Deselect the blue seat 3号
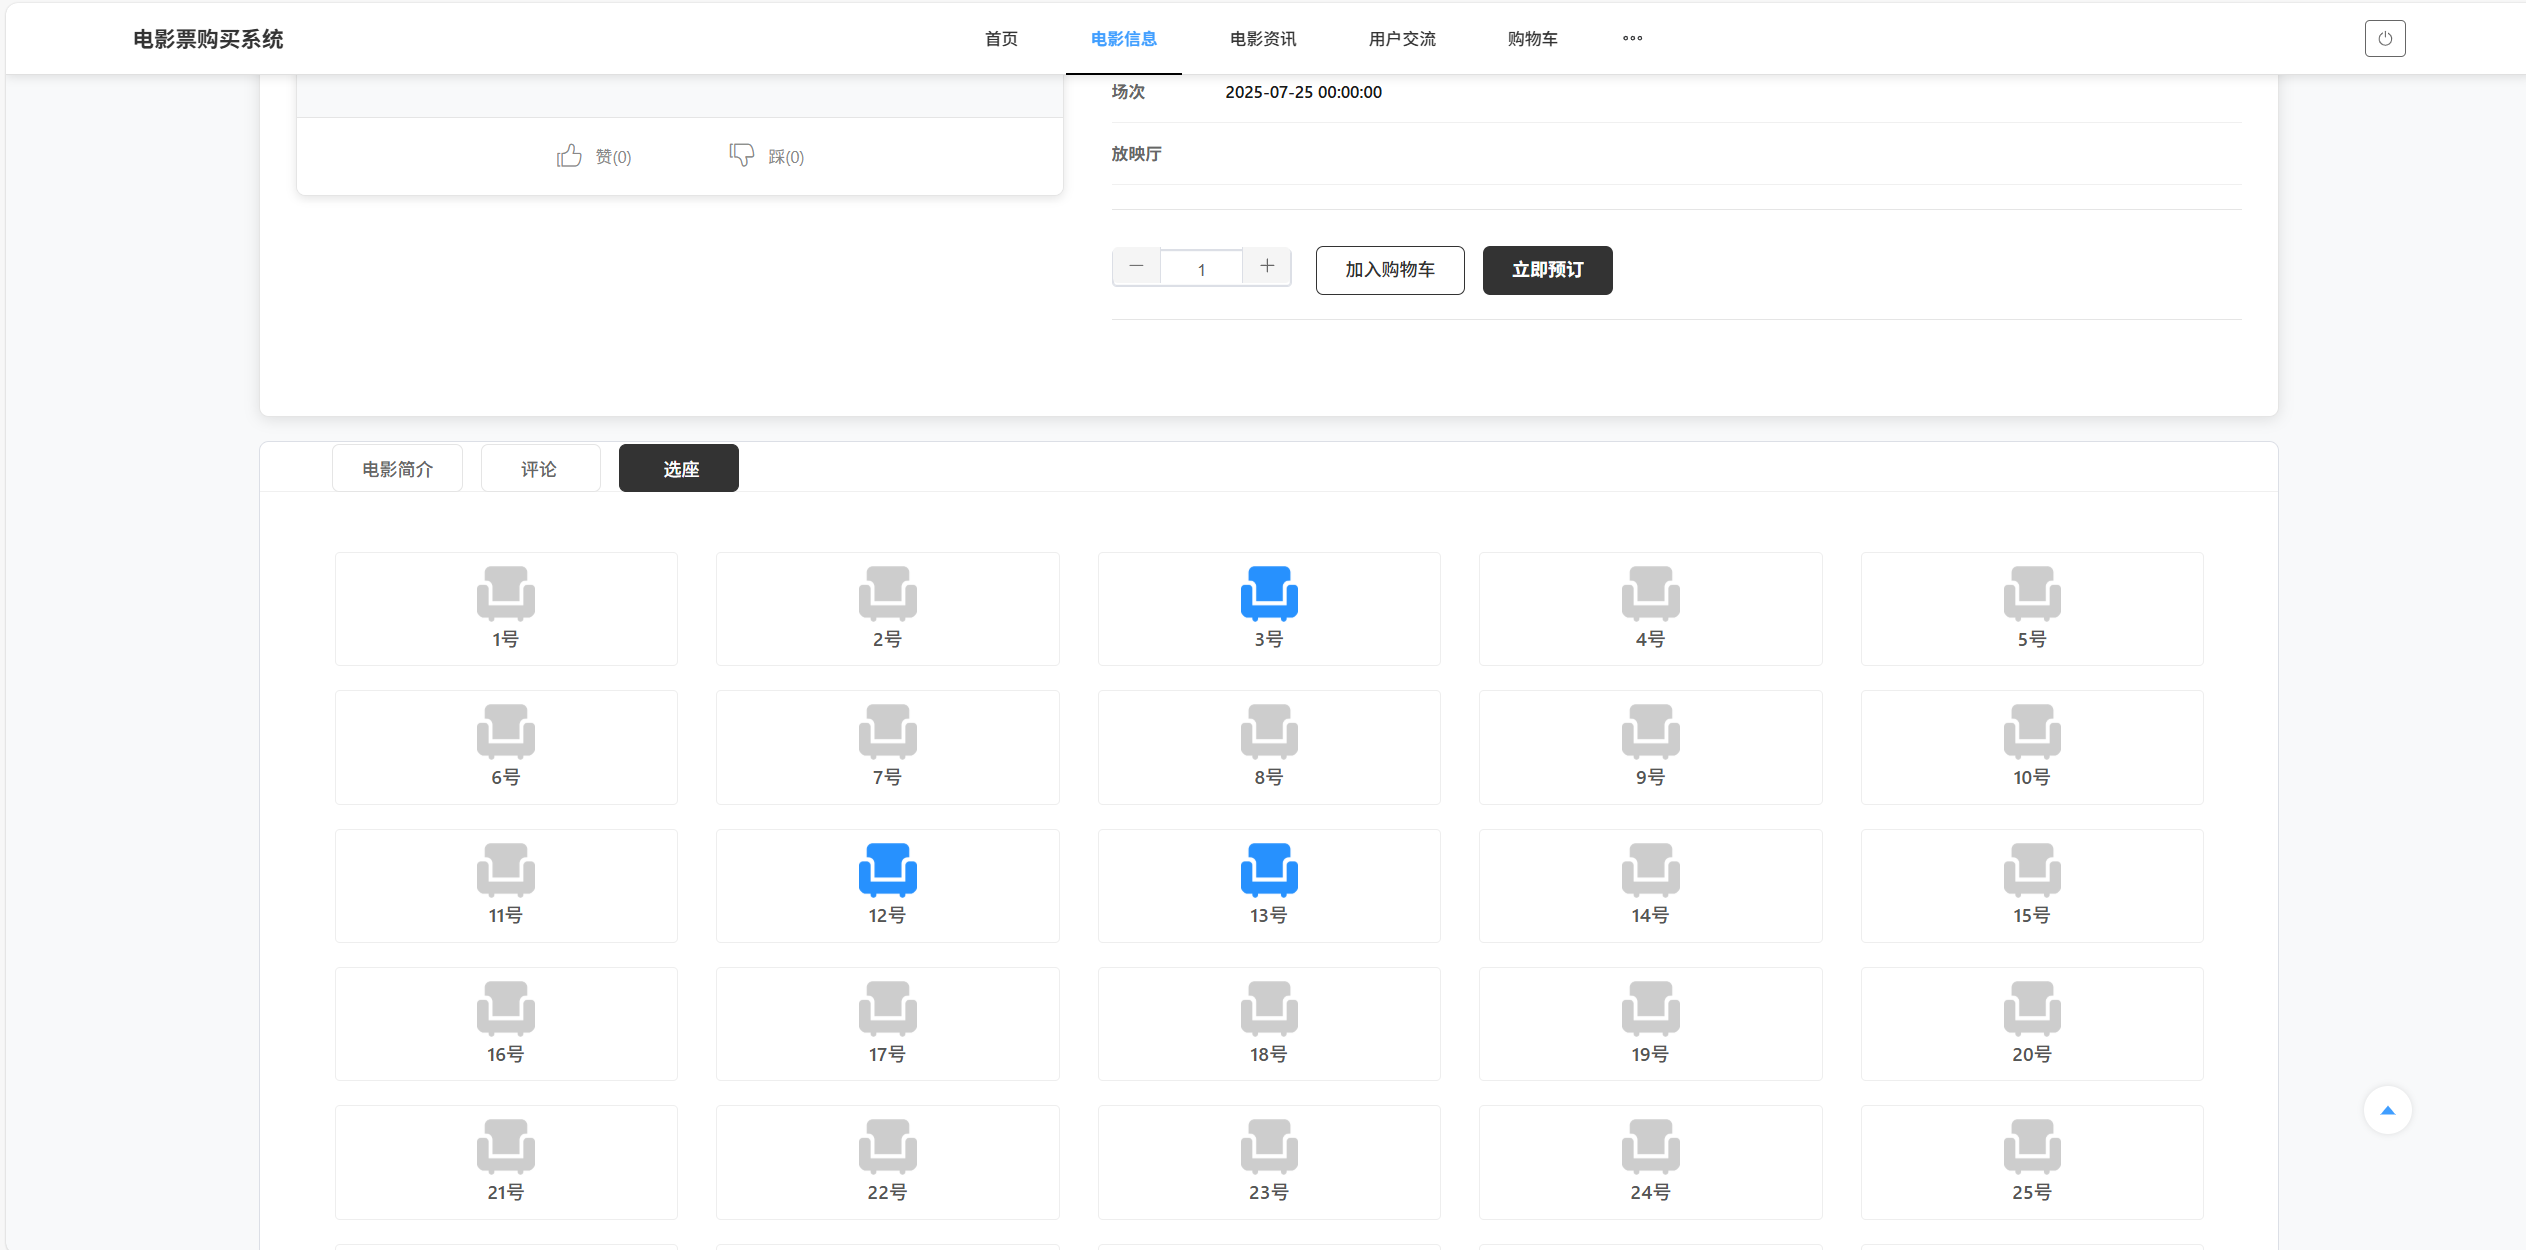The image size is (2526, 1250). 1269,594
